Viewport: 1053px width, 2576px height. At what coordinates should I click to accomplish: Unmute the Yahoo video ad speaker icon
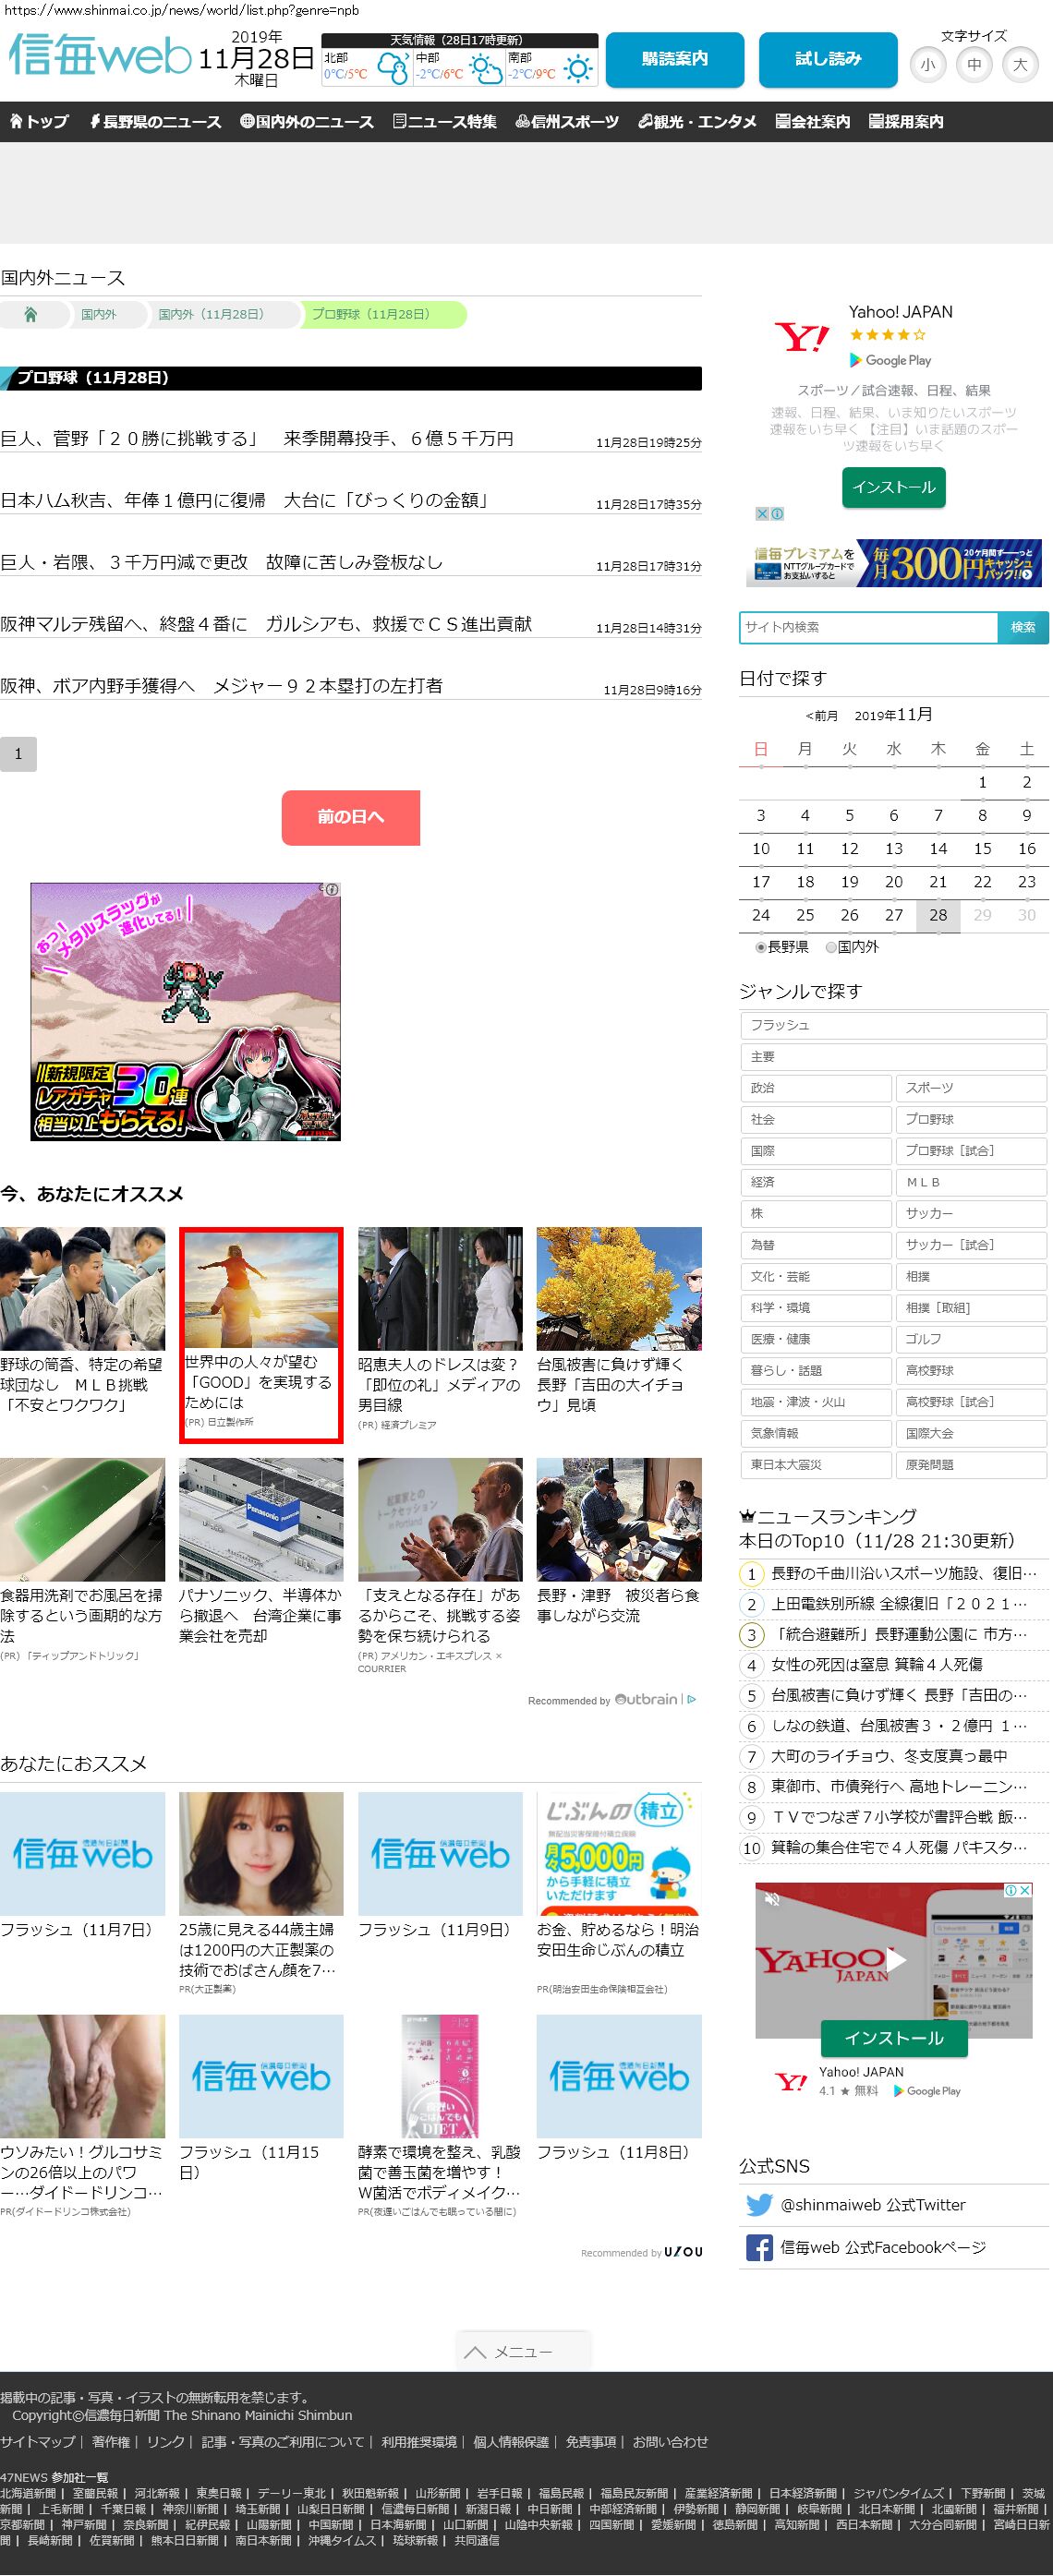(x=771, y=1898)
